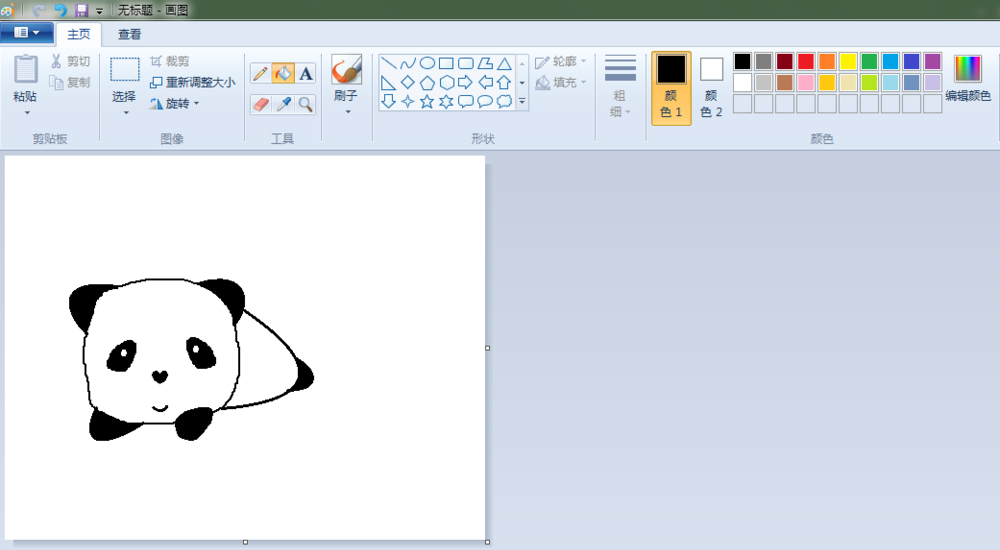Click the Resize image button

(x=193, y=82)
